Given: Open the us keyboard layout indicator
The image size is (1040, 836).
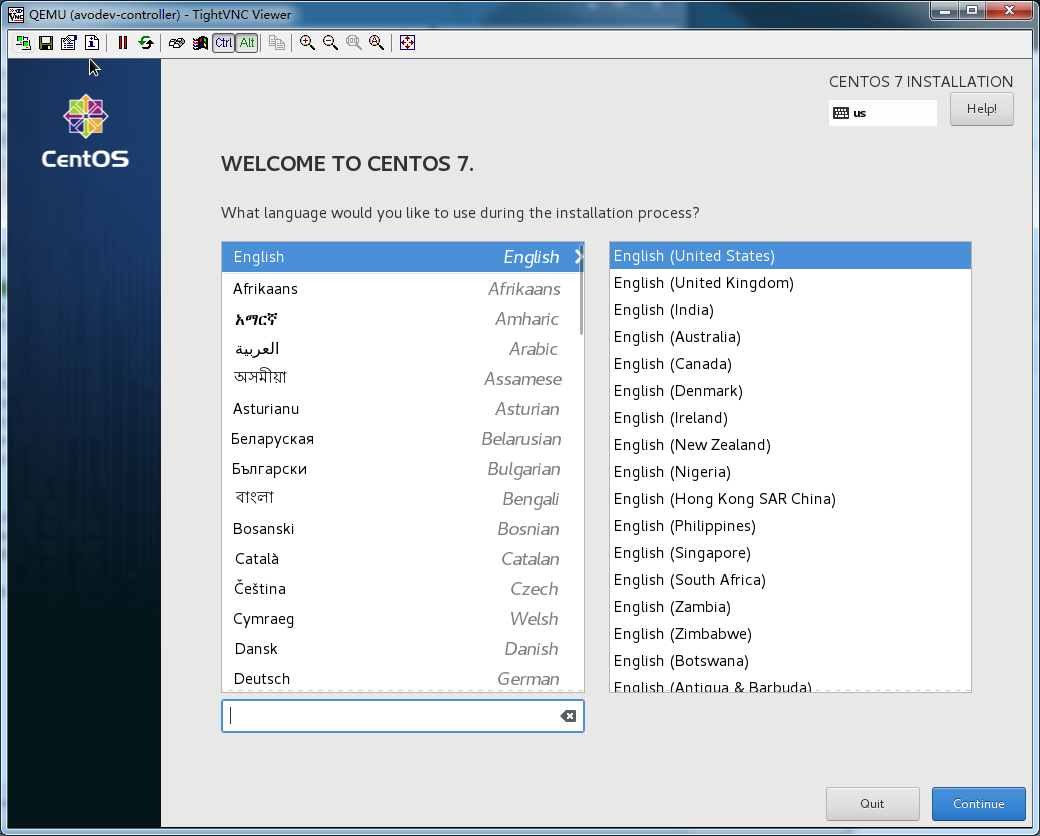Looking at the screenshot, I should 883,113.
